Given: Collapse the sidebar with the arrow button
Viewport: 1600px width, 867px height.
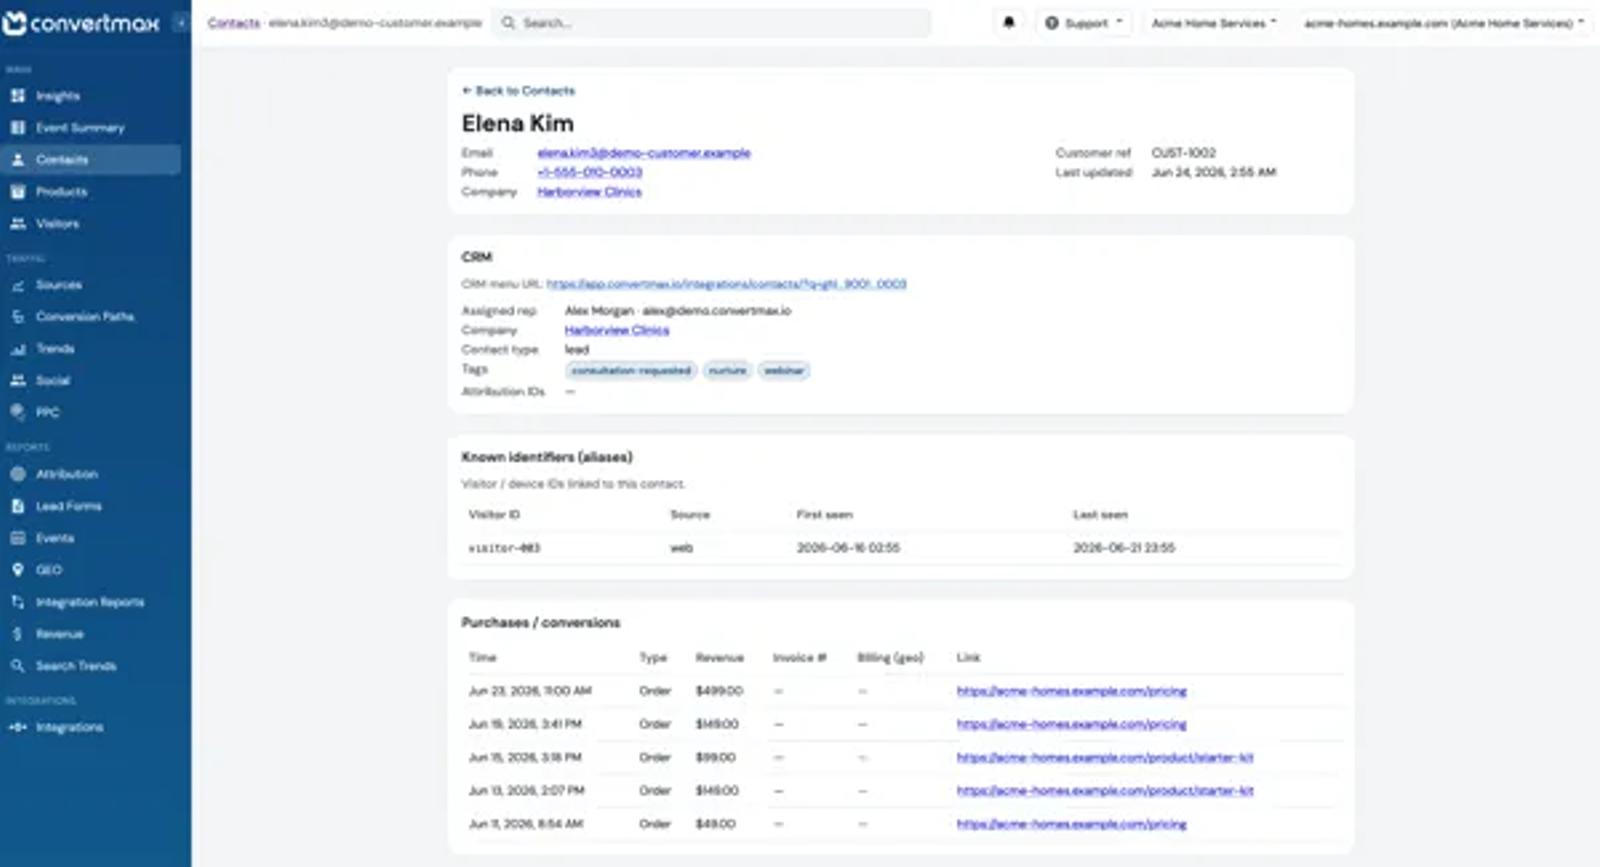Looking at the screenshot, I should tap(181, 23).
